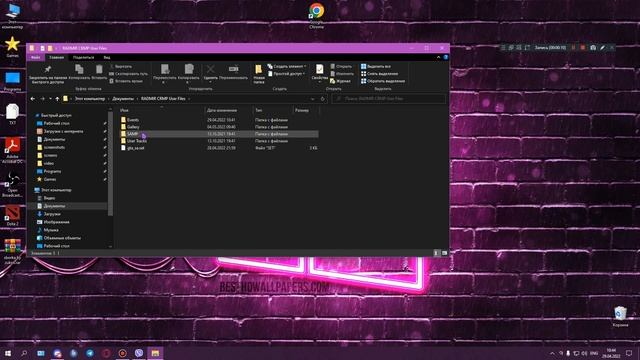Open the recent locations dropdown arrow
640x360 pixels.
coord(50,98)
